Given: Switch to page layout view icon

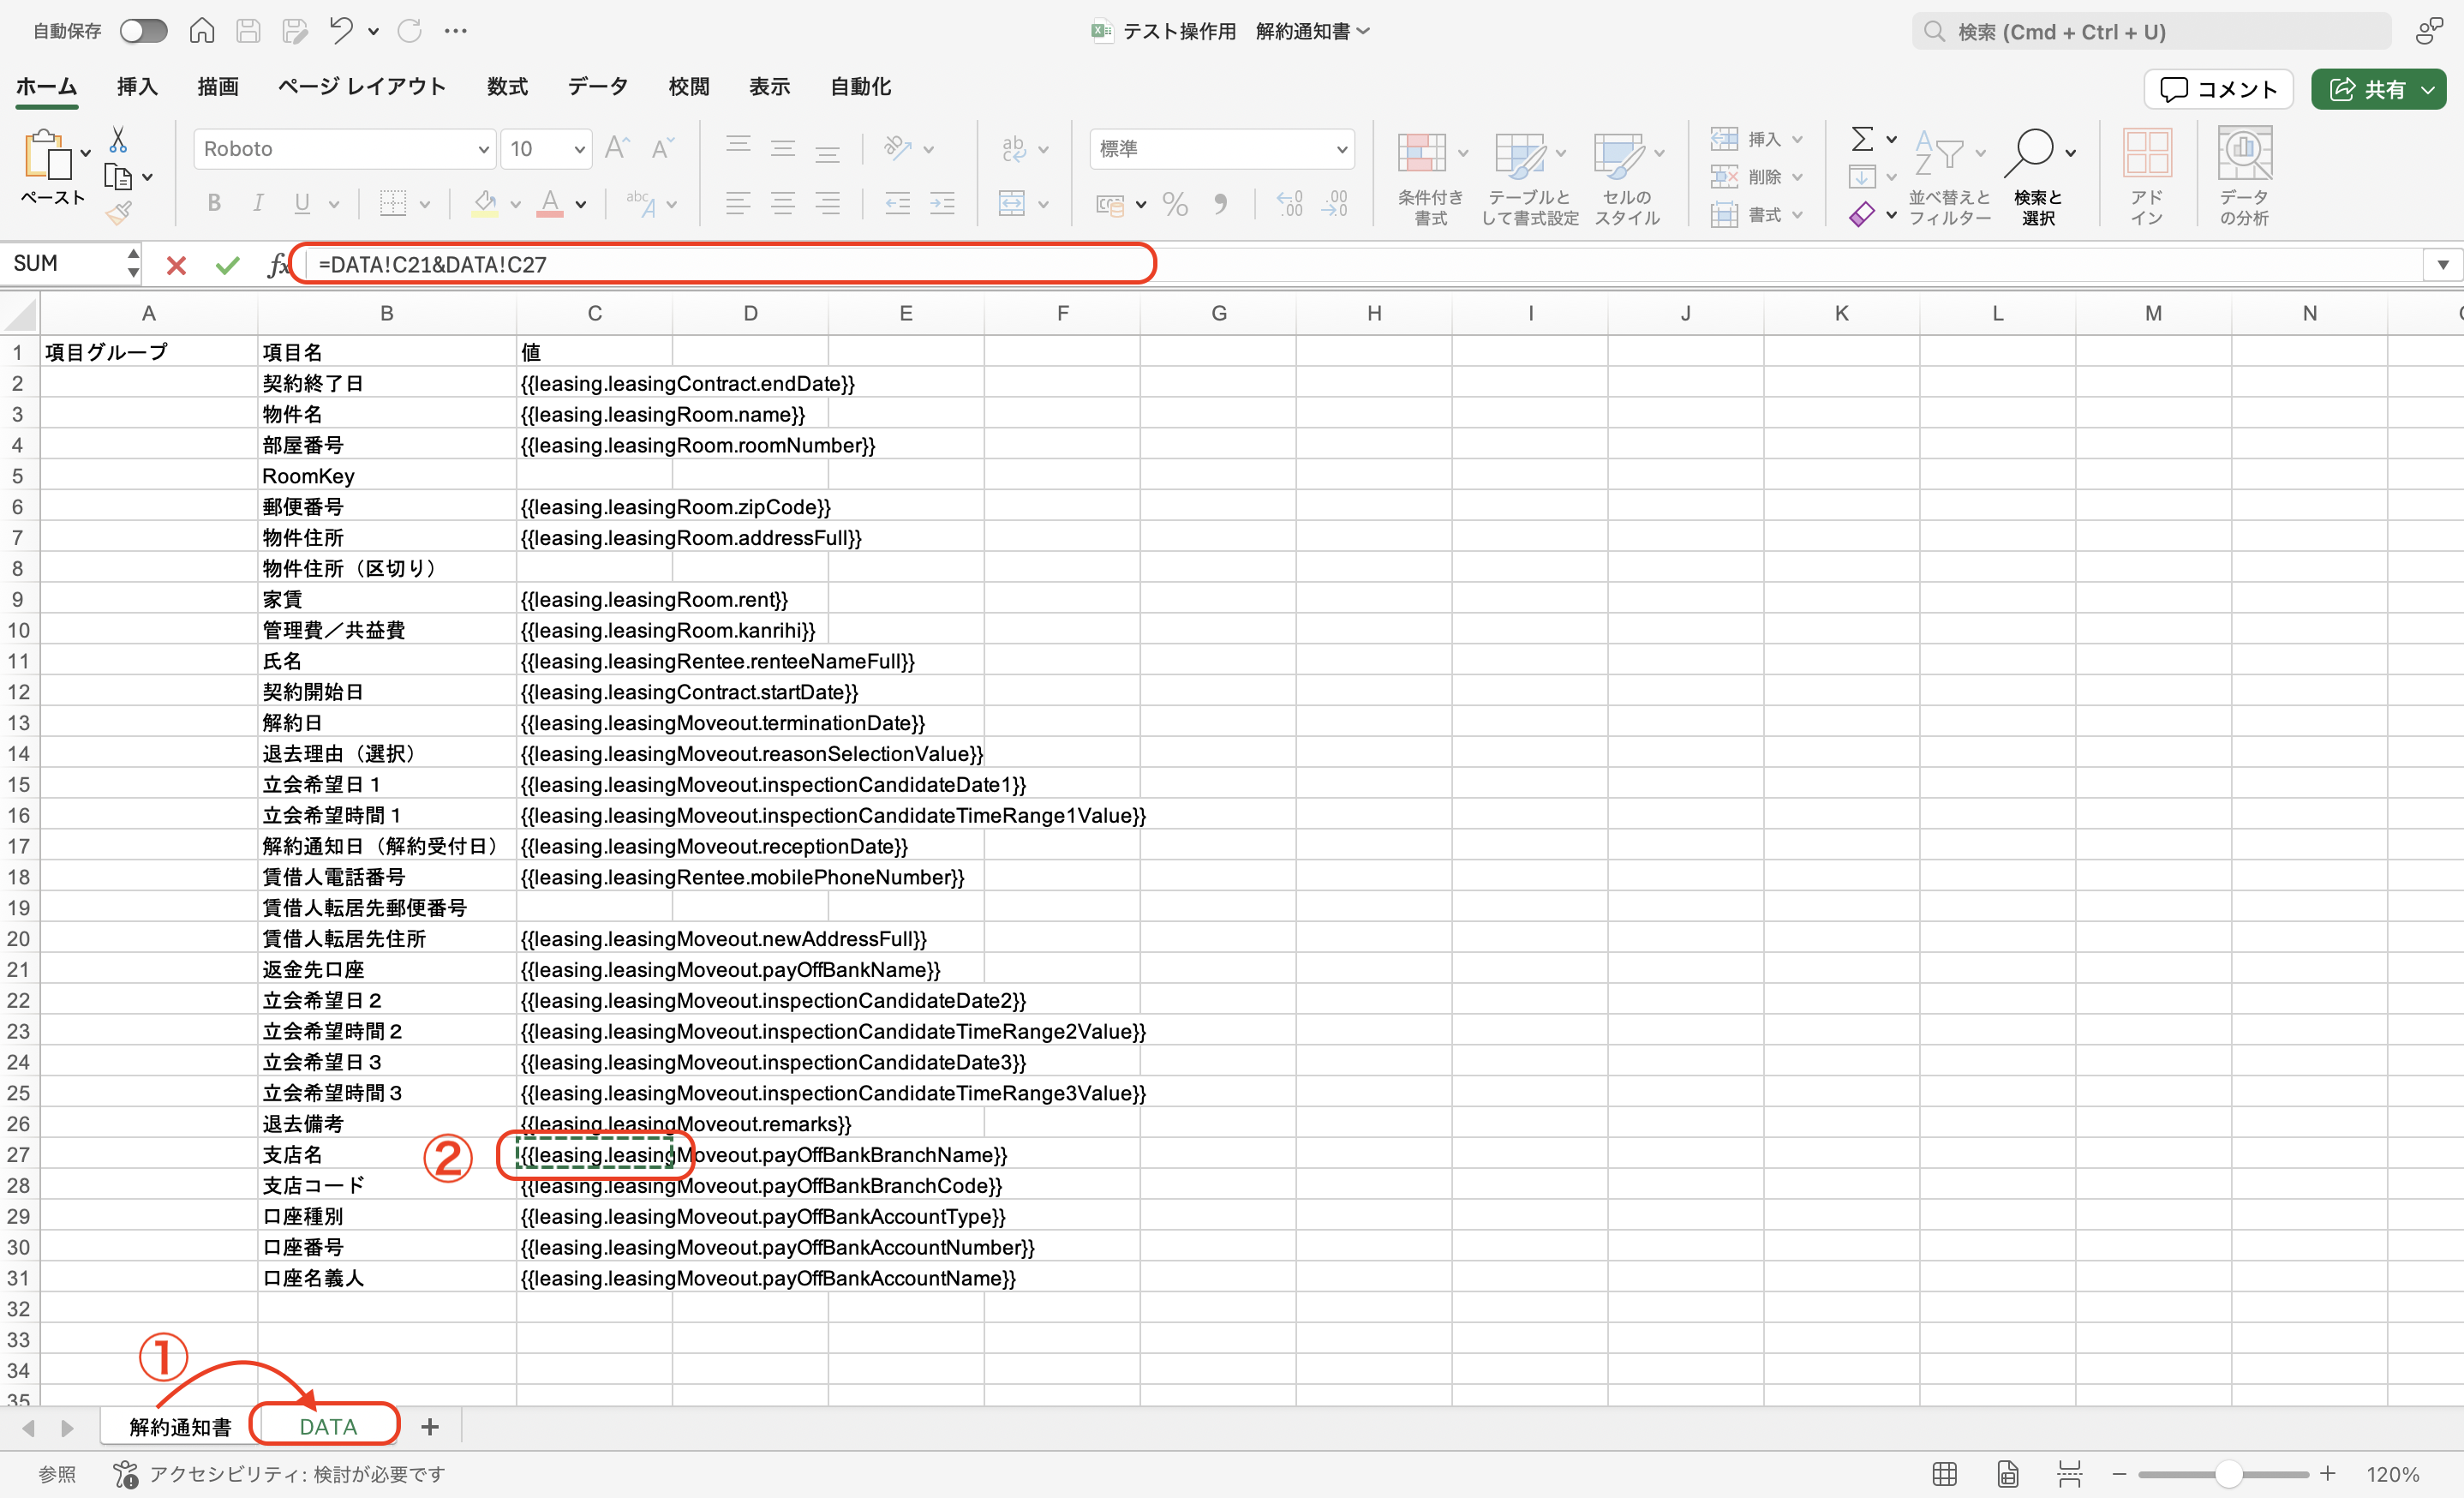Looking at the screenshot, I should pyautogui.click(x=2007, y=1474).
